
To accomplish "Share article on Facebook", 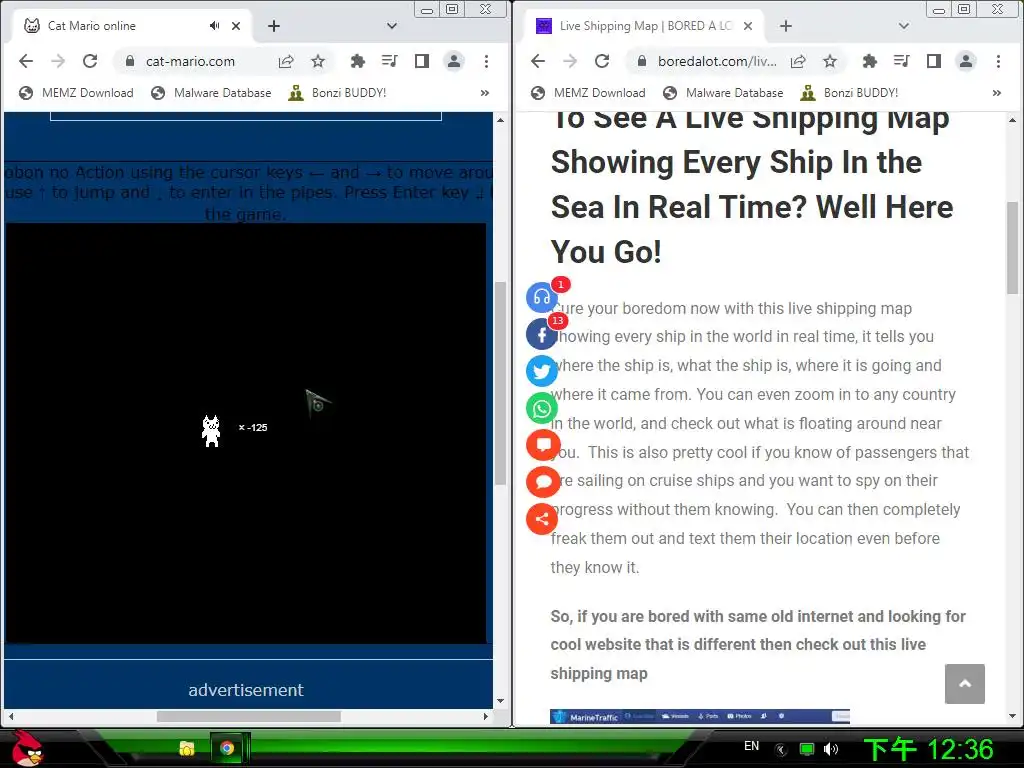I will tap(542, 334).
